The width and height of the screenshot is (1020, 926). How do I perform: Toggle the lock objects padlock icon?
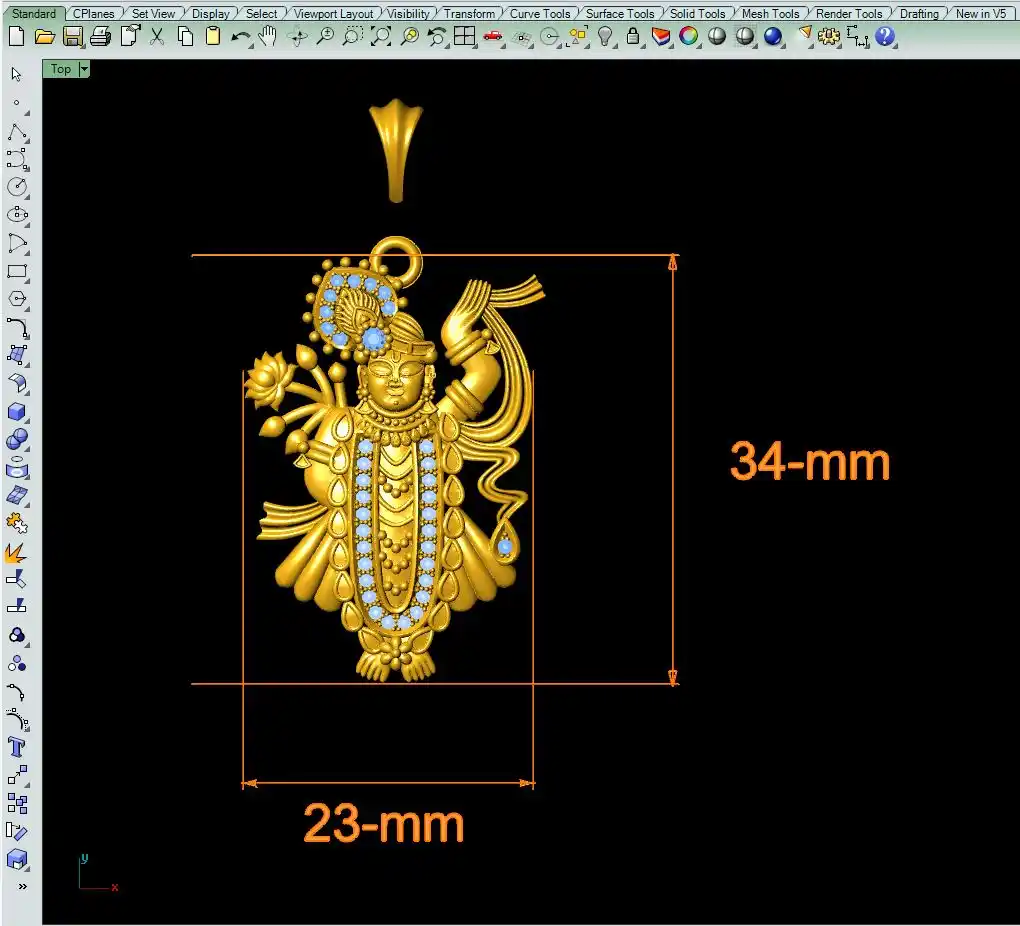click(x=633, y=37)
